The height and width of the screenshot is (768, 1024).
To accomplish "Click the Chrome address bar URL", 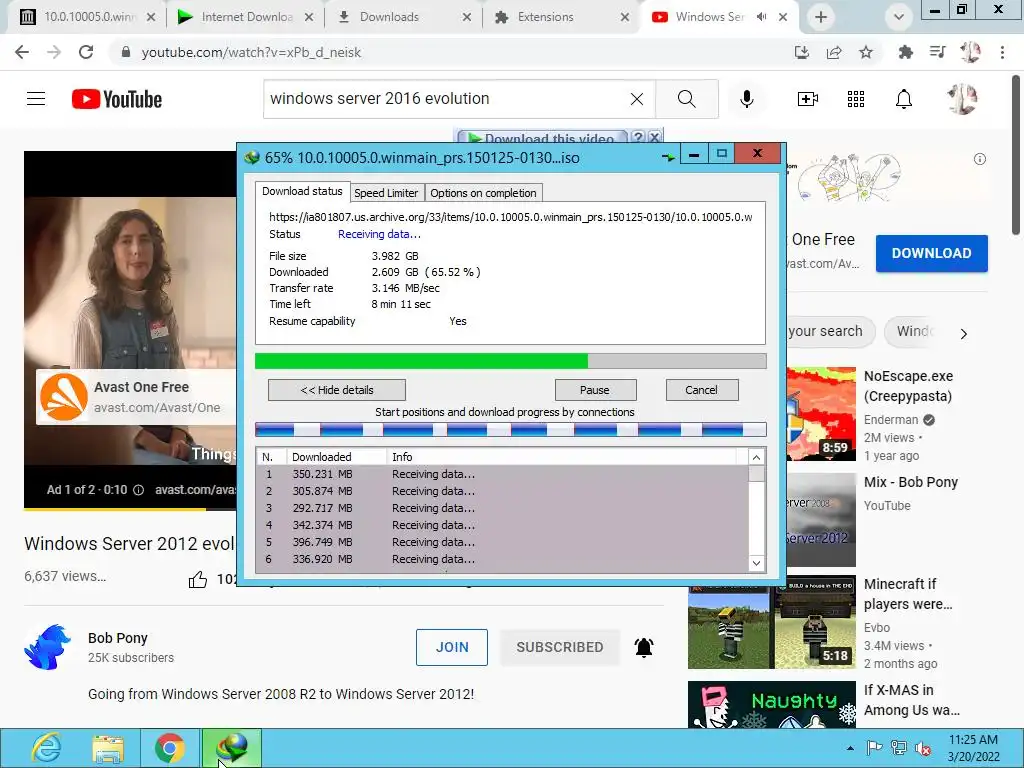I will 251,52.
